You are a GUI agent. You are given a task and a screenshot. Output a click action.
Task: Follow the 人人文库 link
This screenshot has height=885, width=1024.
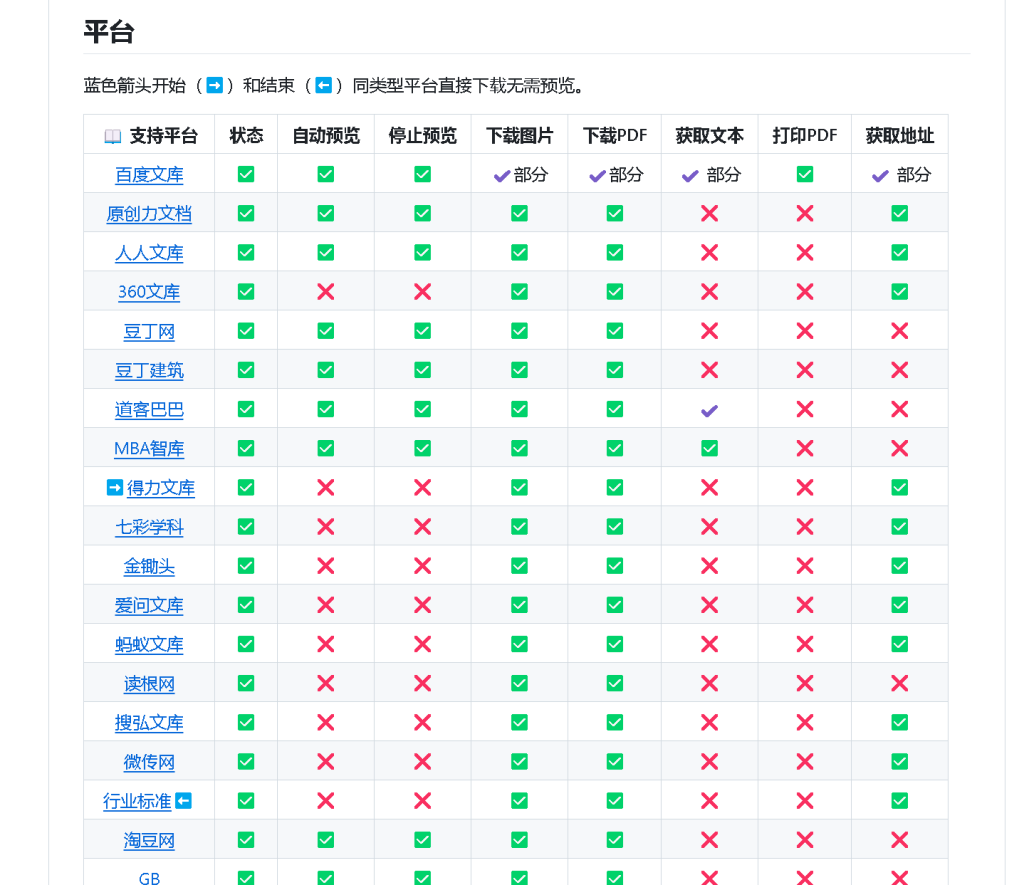pos(149,253)
